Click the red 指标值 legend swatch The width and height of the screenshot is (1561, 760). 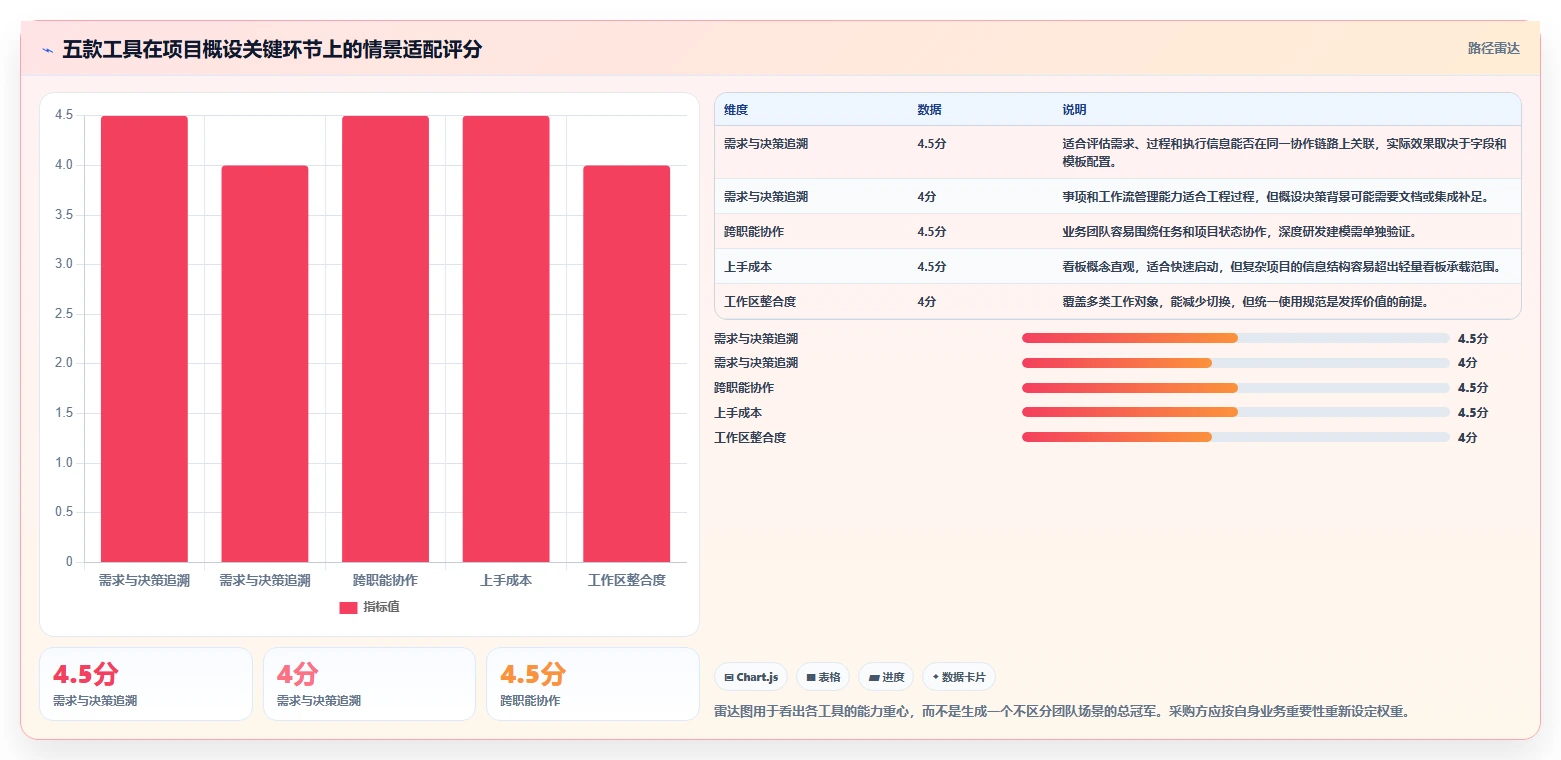(x=348, y=607)
